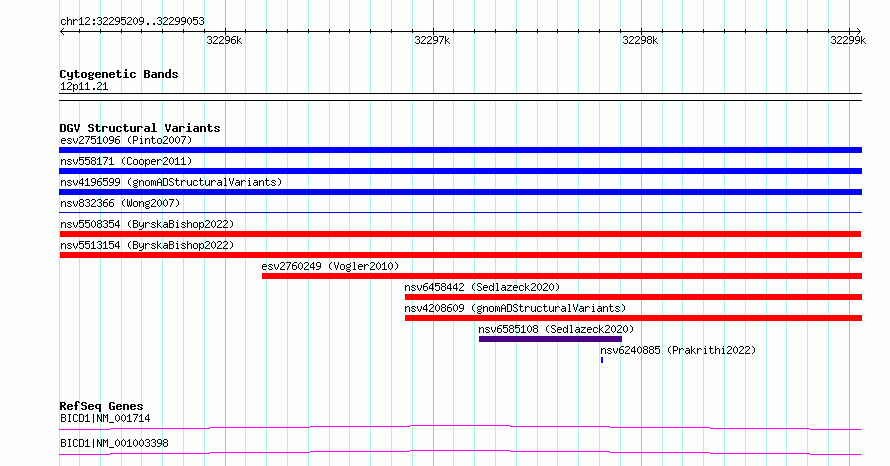Viewport: 890px width, 466px height.
Task: Open the BICD1|NM_001714 gene label
Action: [105, 418]
